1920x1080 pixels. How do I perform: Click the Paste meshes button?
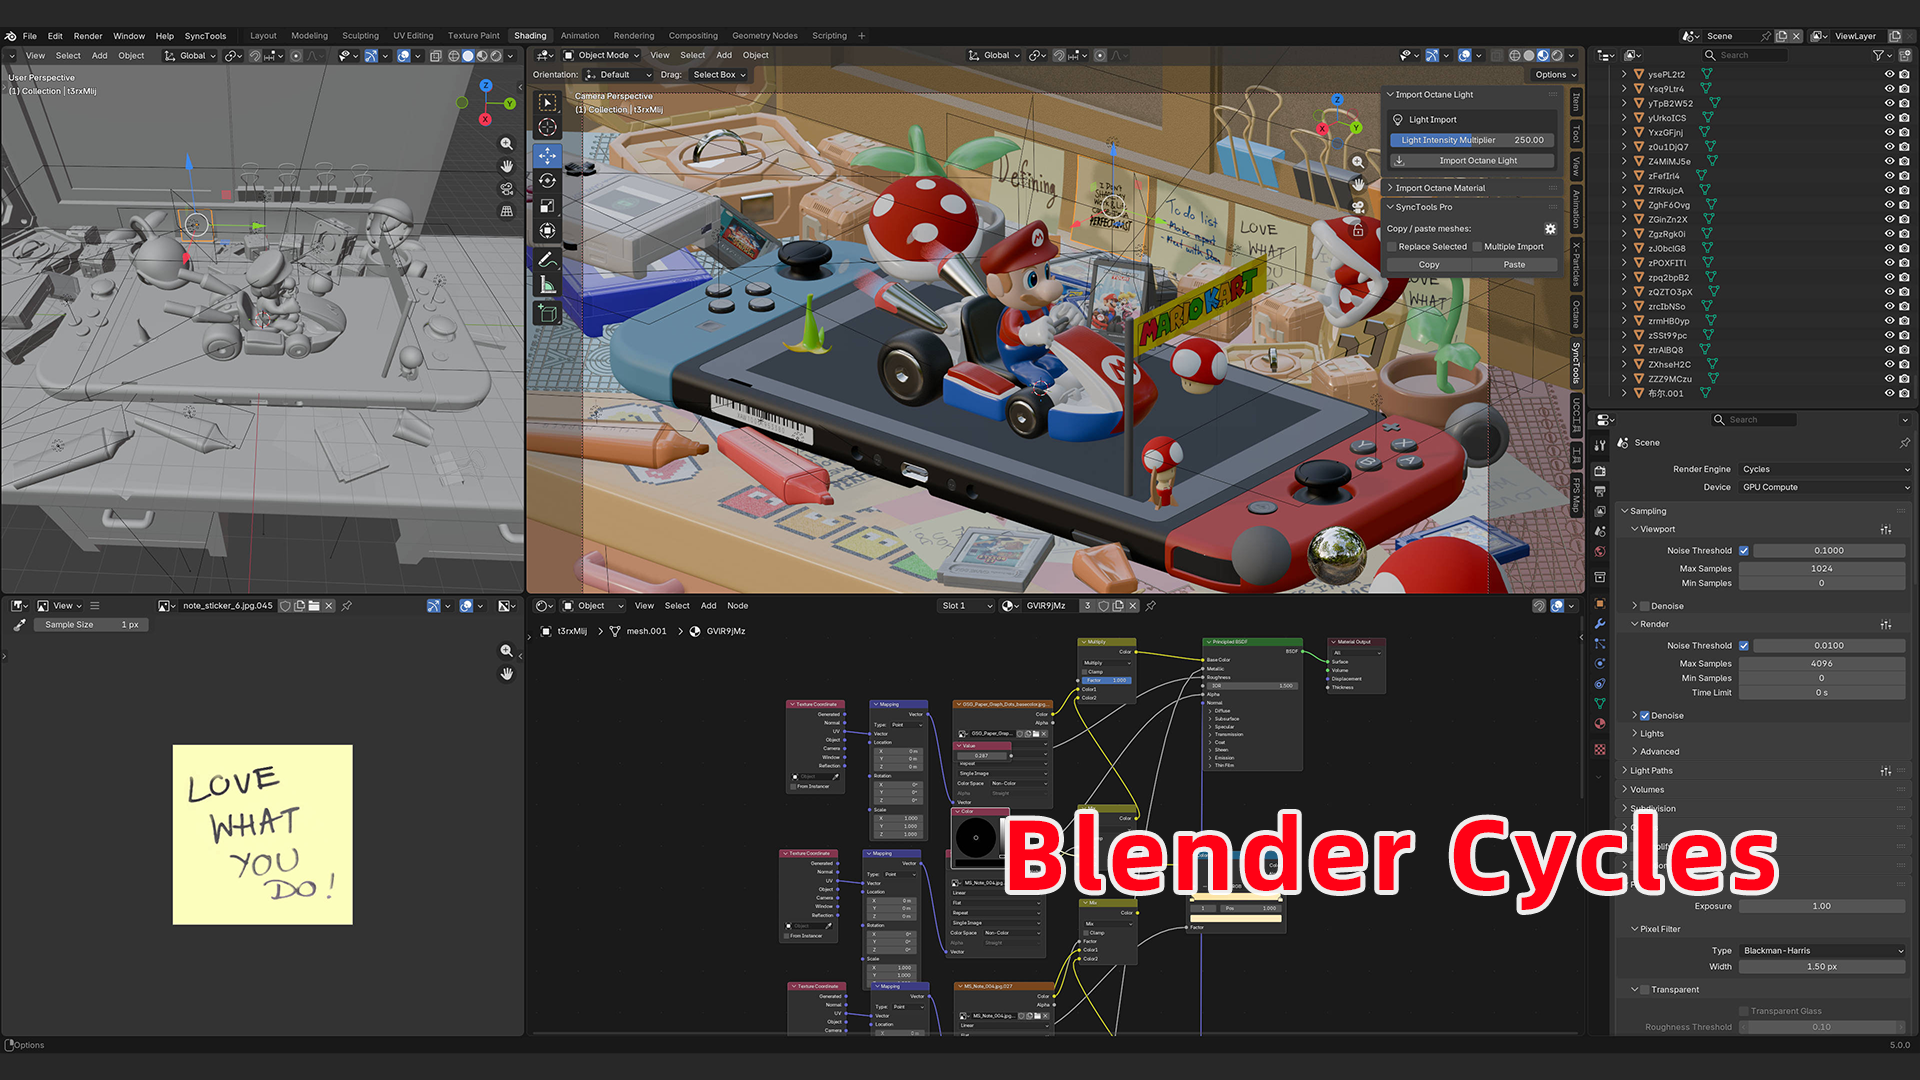click(1513, 265)
